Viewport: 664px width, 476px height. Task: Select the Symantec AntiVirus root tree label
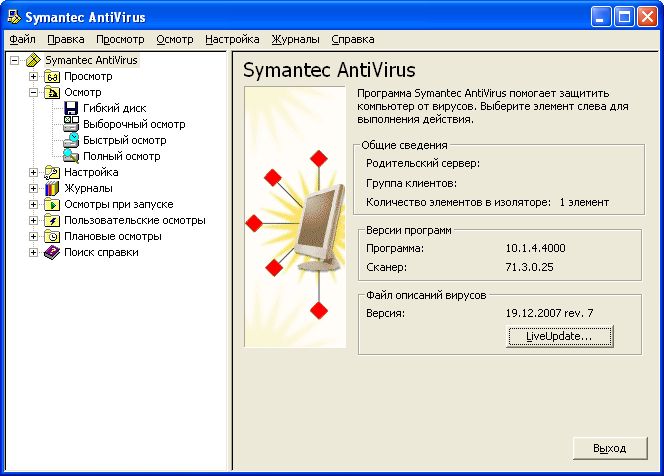92,60
